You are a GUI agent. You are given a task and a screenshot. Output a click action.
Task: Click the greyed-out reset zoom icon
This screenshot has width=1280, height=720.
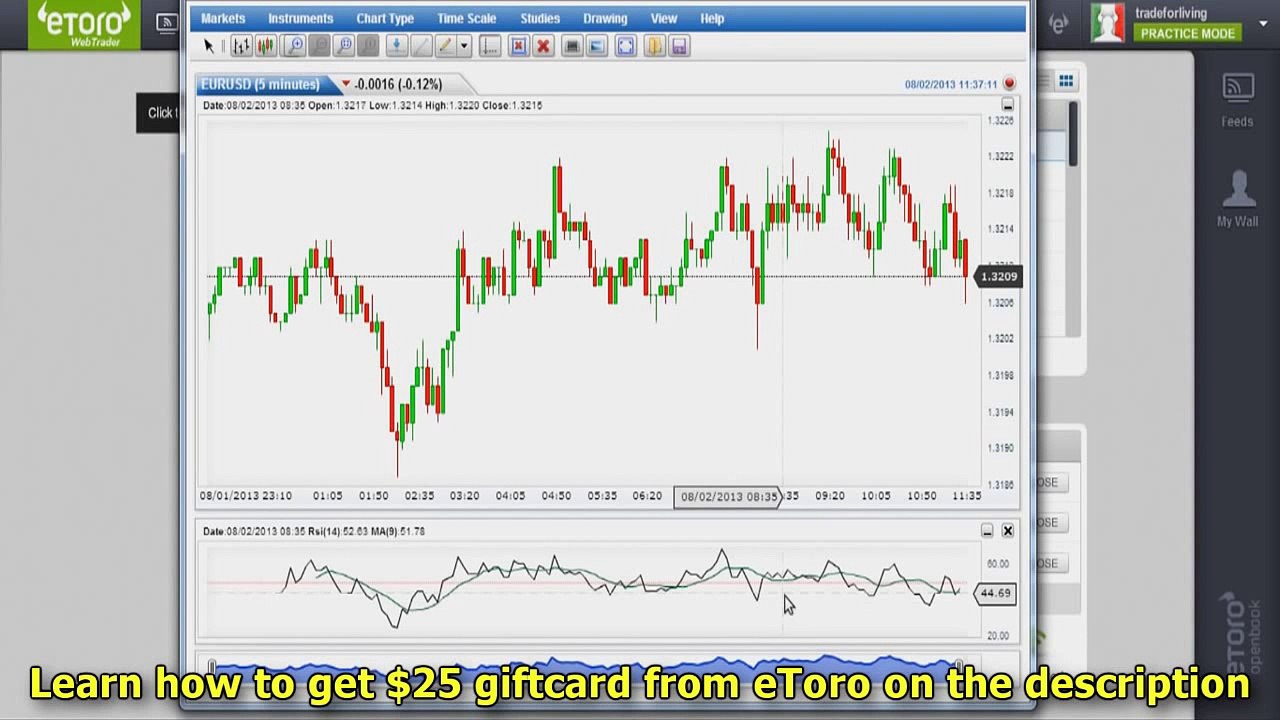click(369, 46)
